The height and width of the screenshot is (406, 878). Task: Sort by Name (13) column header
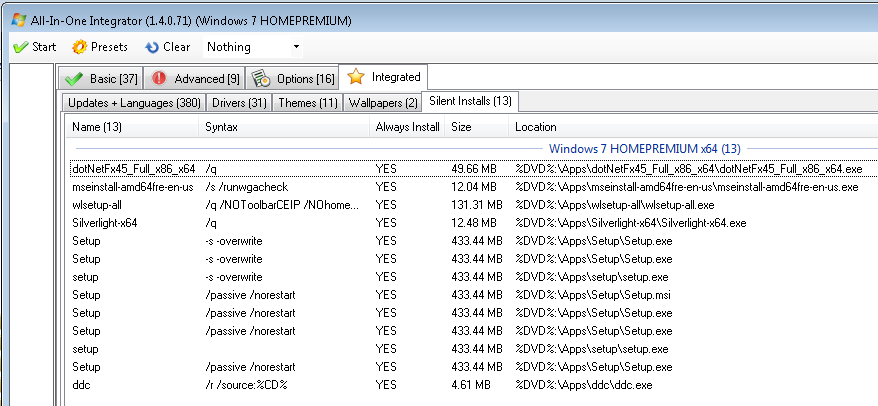tap(97, 127)
